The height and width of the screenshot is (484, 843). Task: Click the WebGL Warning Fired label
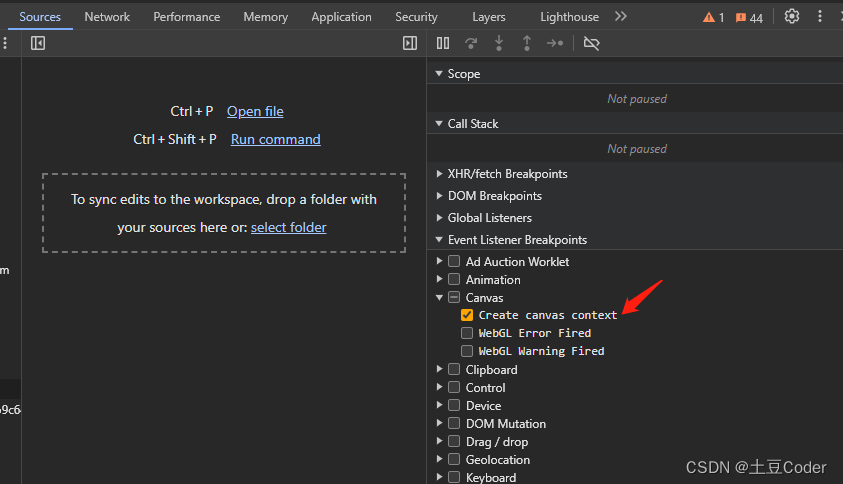click(541, 351)
